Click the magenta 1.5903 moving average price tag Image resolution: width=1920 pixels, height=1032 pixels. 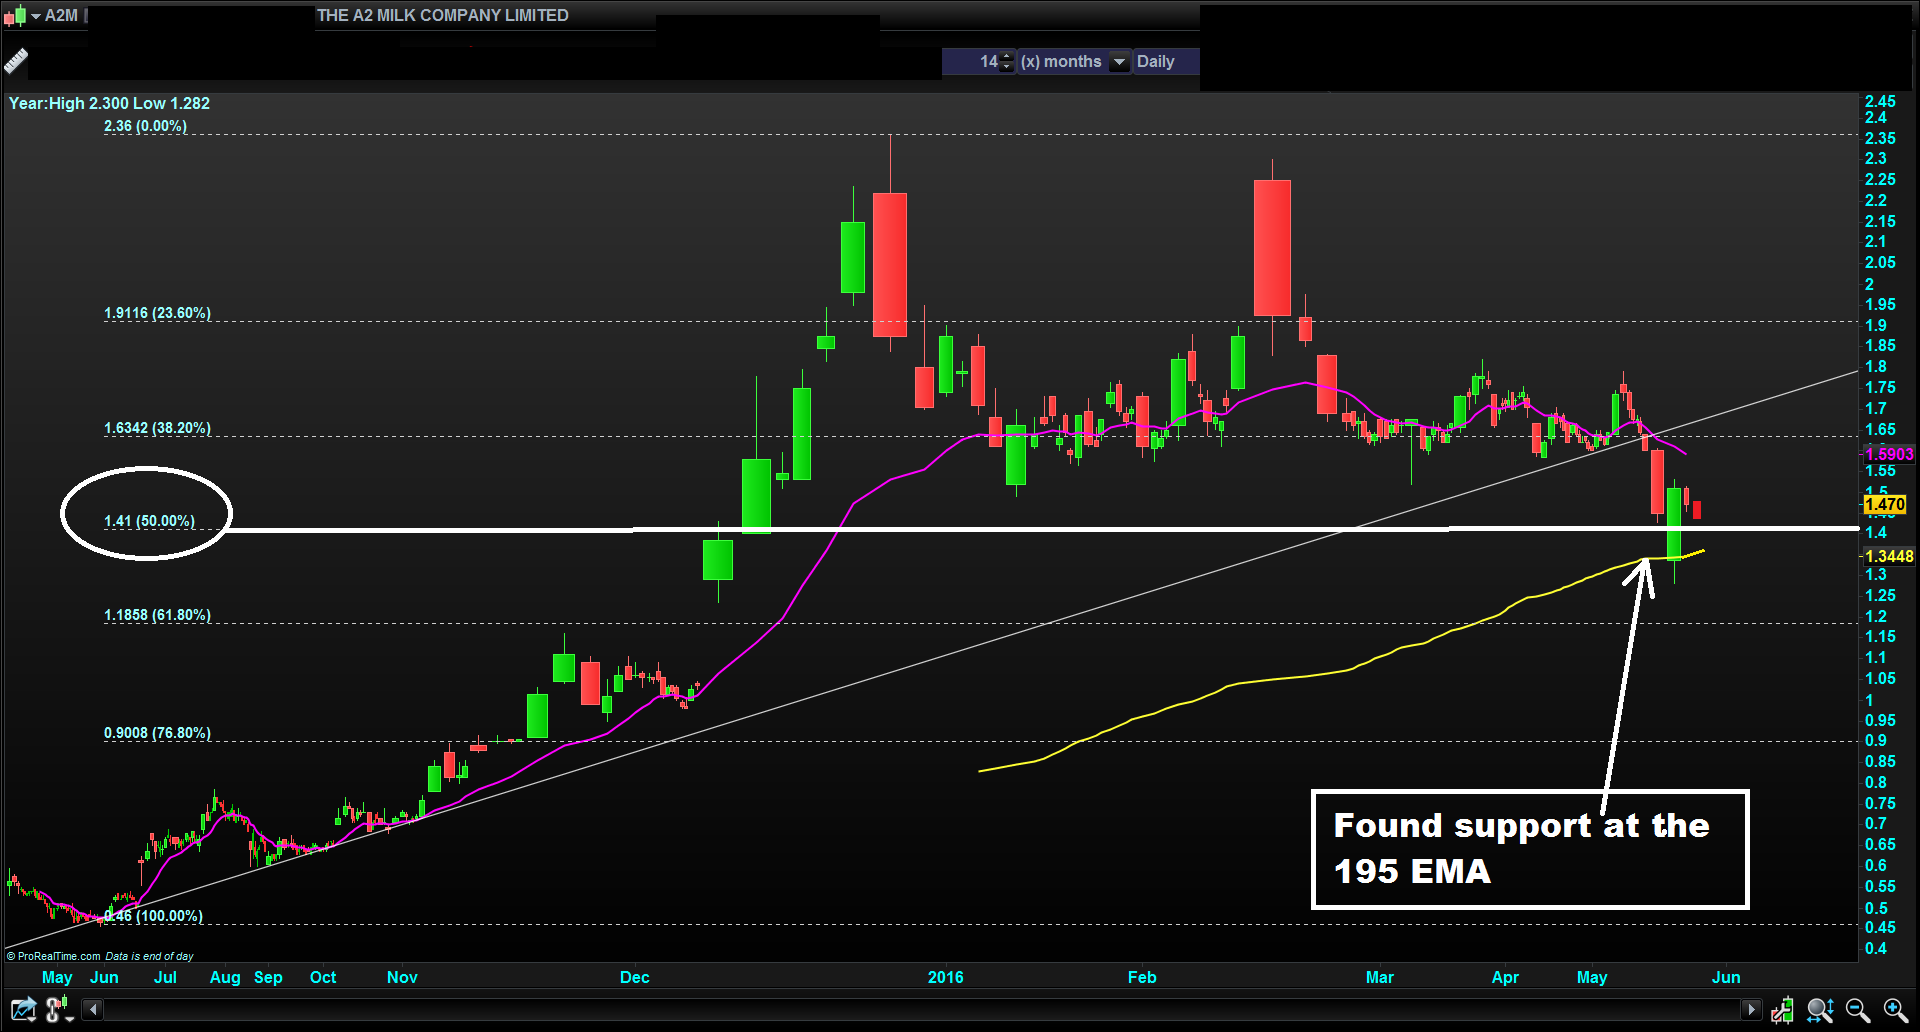(x=1889, y=454)
